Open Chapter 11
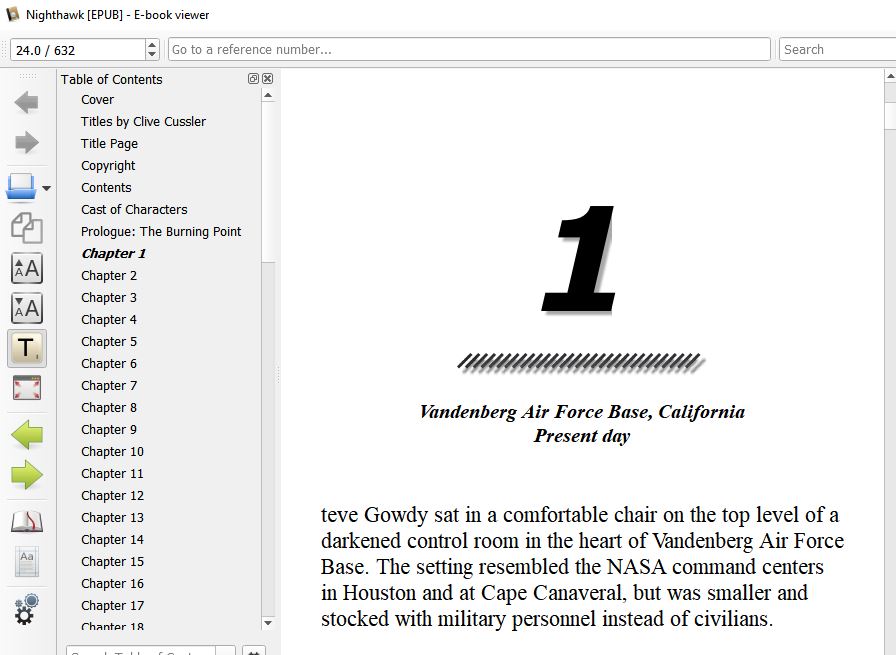The image size is (896, 655). tap(112, 473)
